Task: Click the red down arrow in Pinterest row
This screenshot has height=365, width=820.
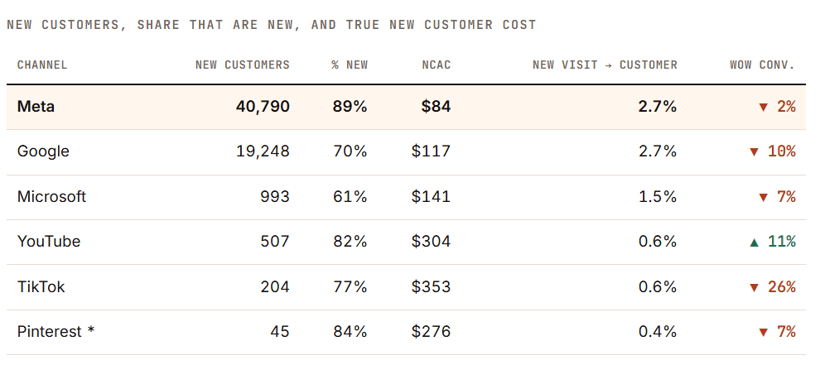Action: 763,333
